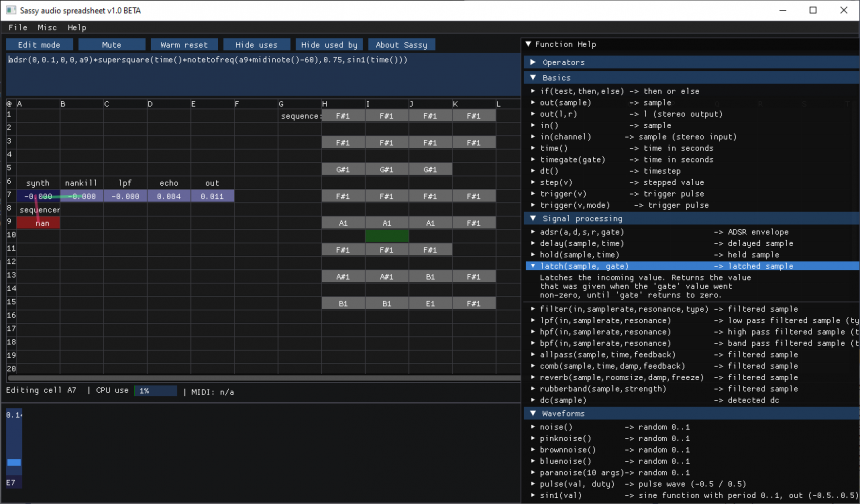Click the green highlighted sequencer cell
Image resolution: width=860 pixels, height=504 pixels.
point(386,236)
